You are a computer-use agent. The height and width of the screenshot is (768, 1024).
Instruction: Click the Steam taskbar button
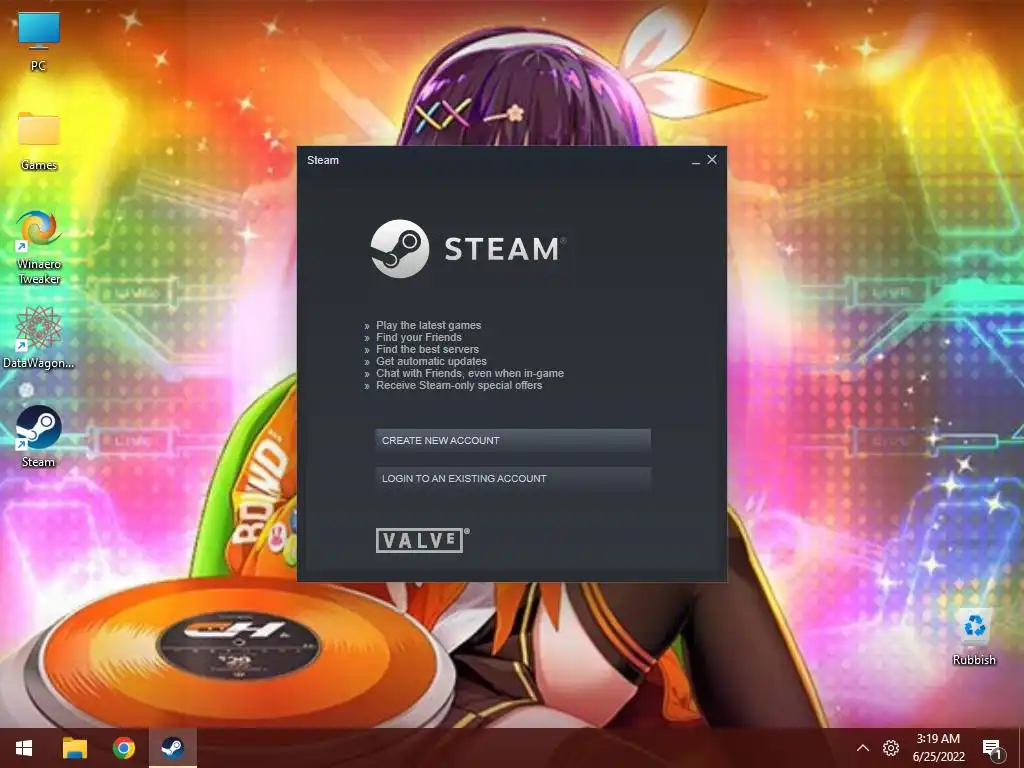[172, 748]
